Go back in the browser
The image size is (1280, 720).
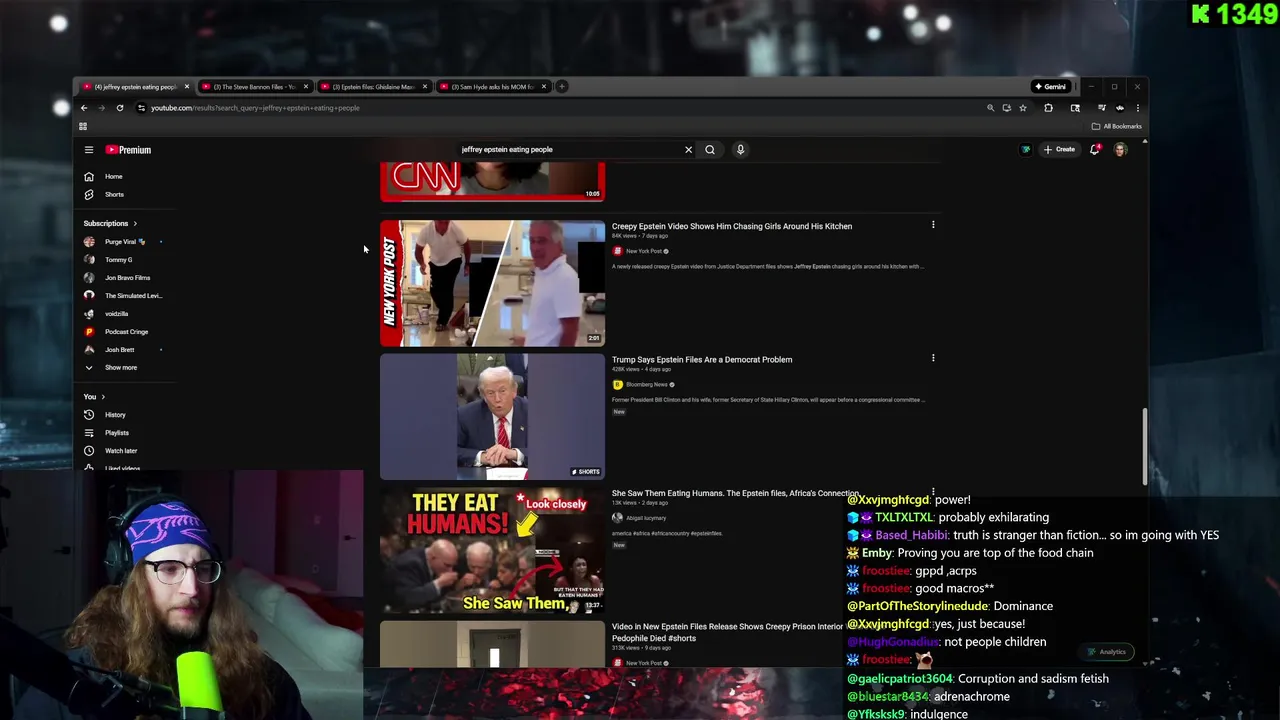(84, 108)
